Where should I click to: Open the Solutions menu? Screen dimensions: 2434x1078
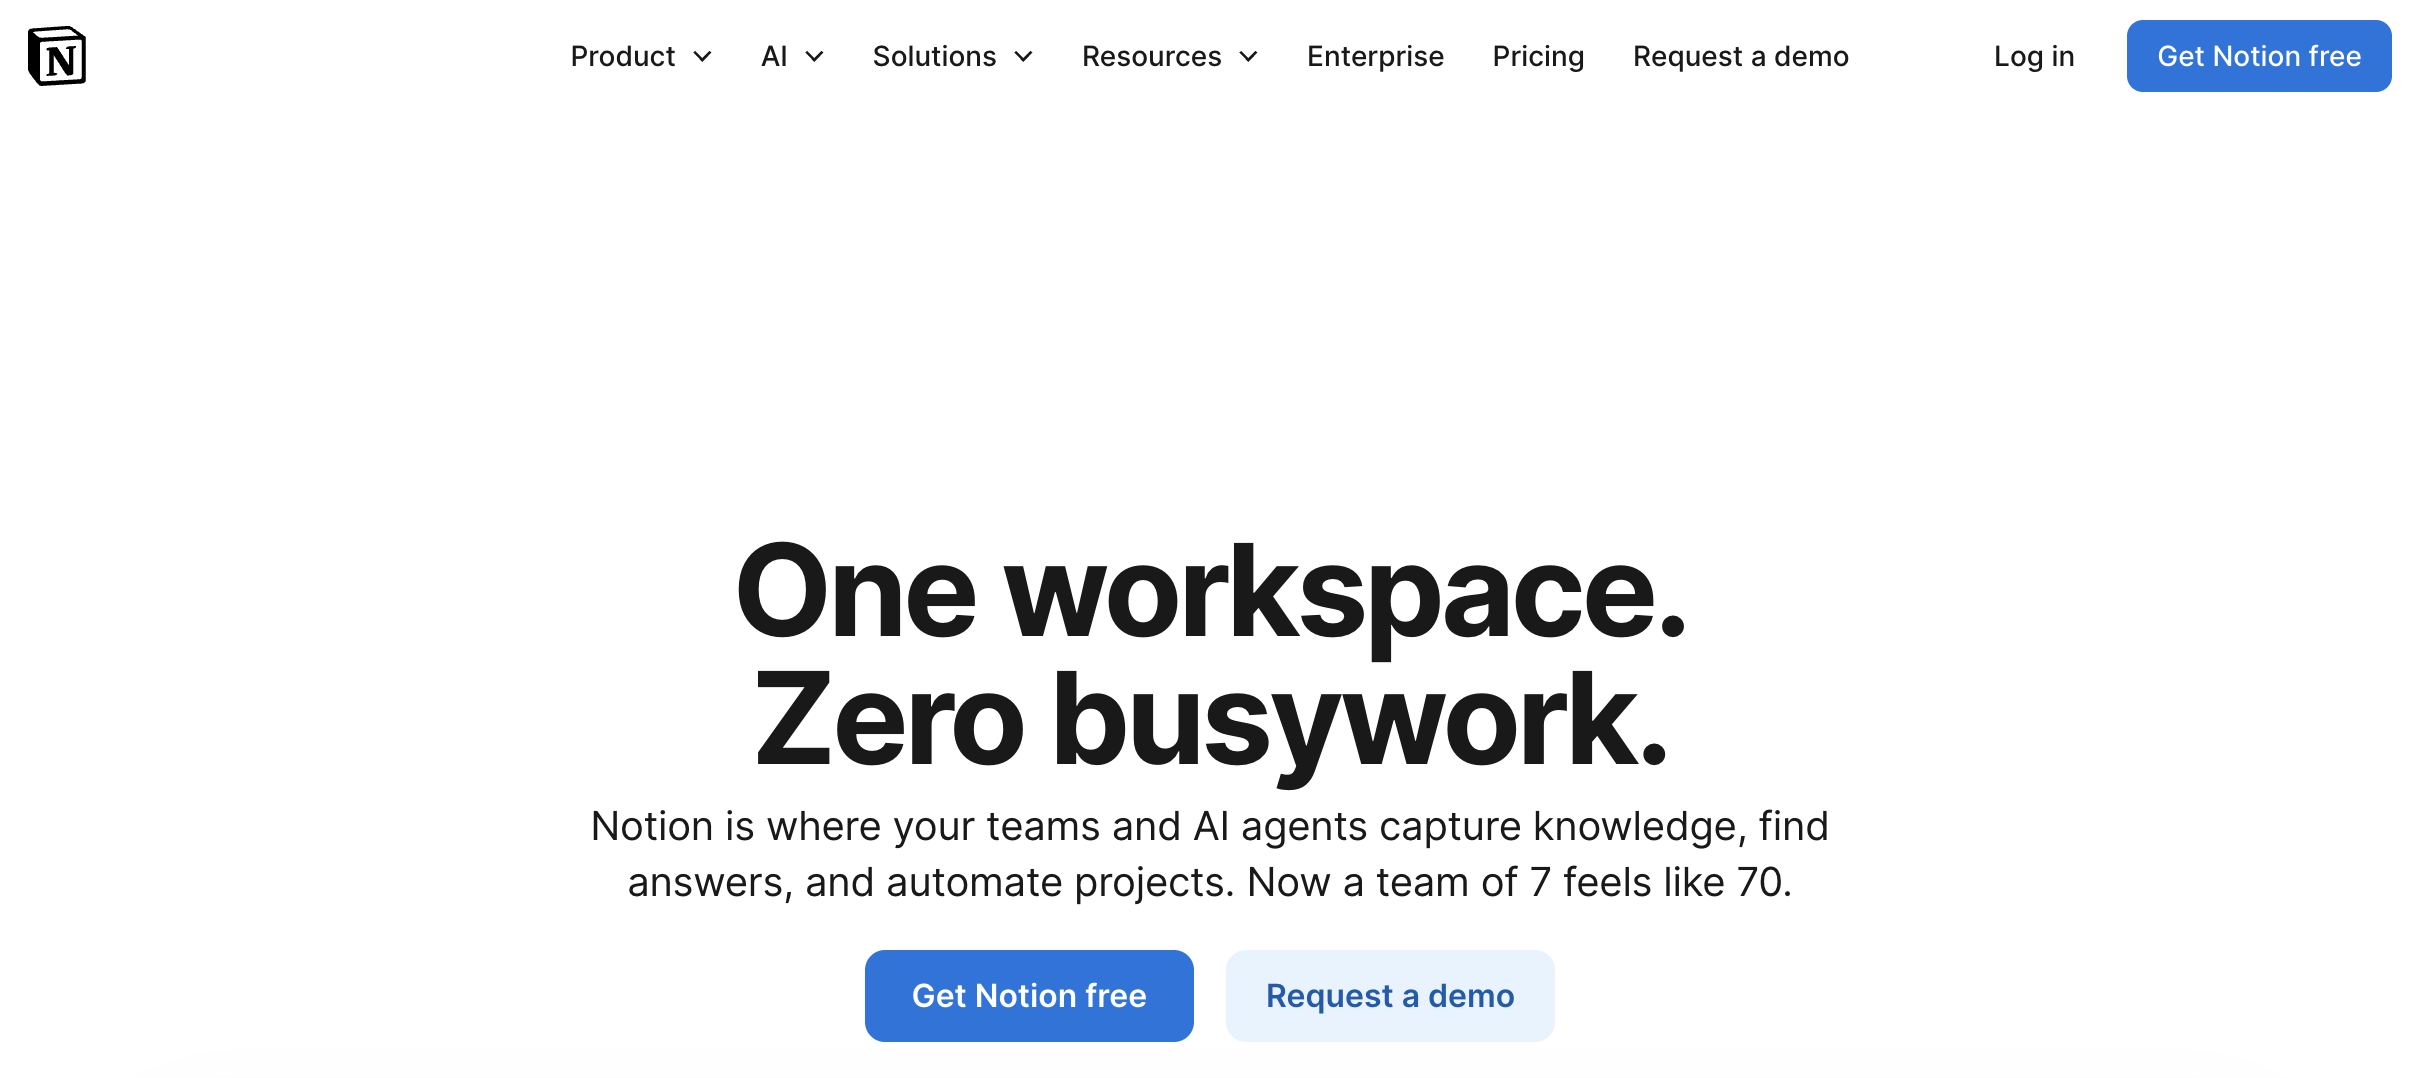[934, 56]
